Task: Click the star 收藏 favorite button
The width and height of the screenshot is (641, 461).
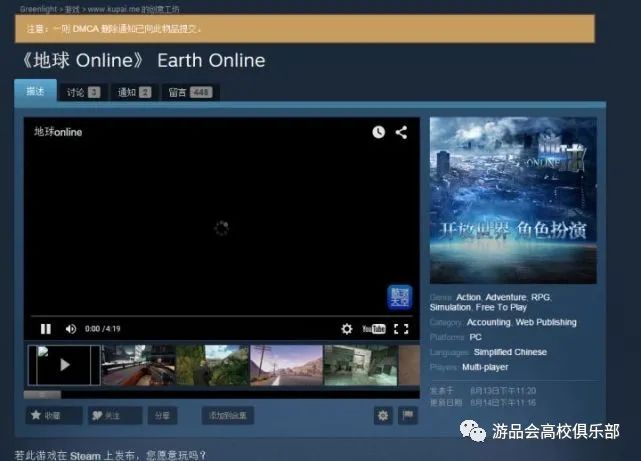Action: pos(54,416)
